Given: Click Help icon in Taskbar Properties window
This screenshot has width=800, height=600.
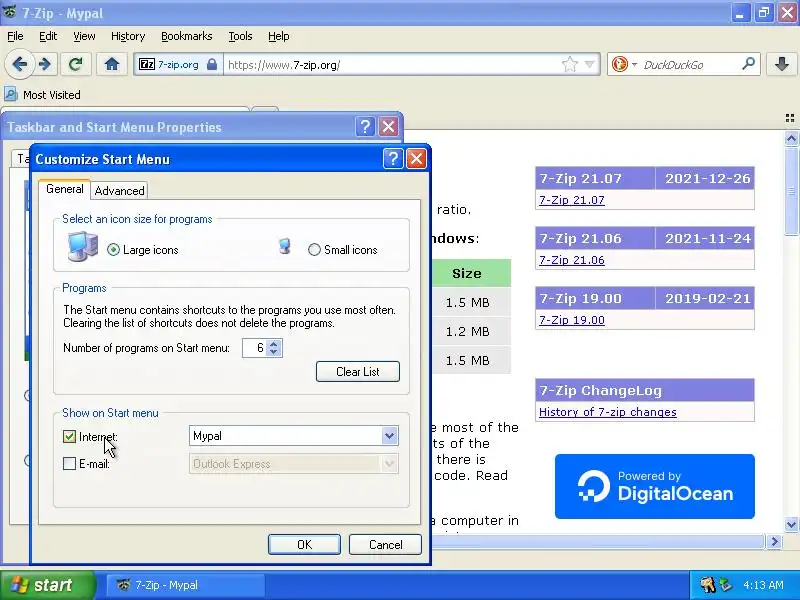Looking at the screenshot, I should point(365,127).
